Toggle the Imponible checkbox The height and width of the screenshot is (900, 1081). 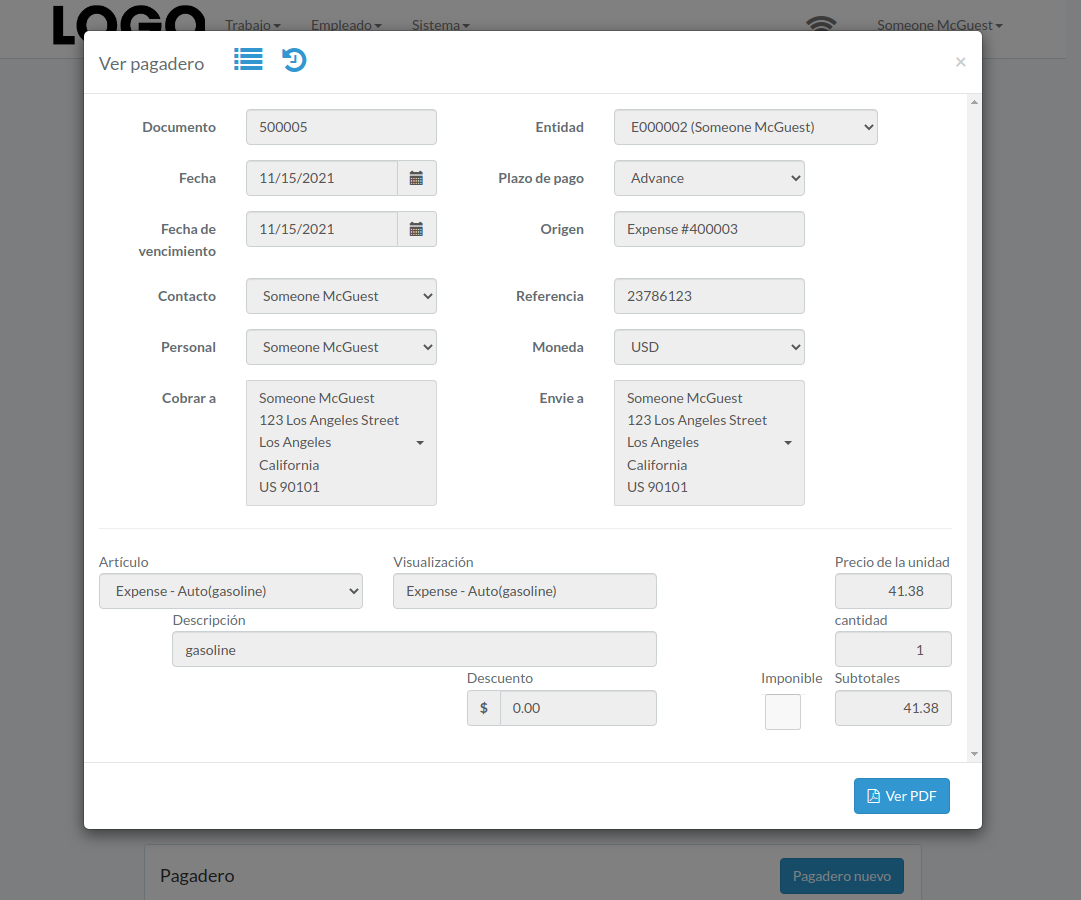782,712
